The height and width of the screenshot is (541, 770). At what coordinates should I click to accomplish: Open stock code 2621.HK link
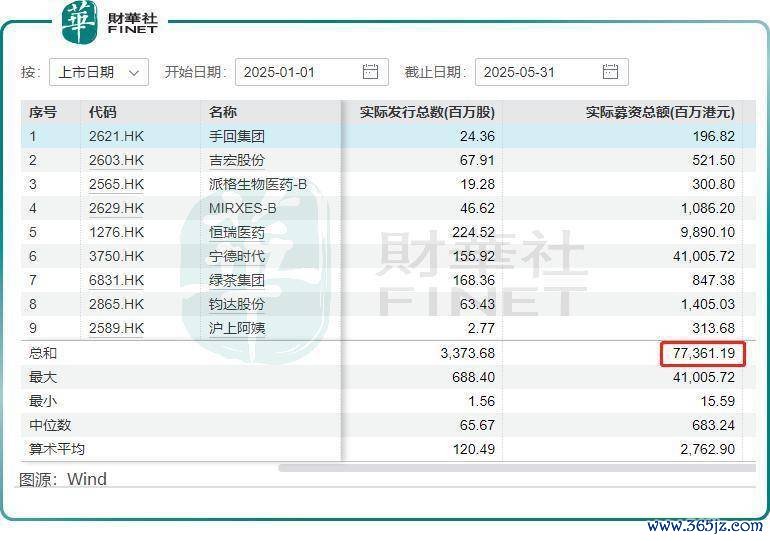click(116, 136)
